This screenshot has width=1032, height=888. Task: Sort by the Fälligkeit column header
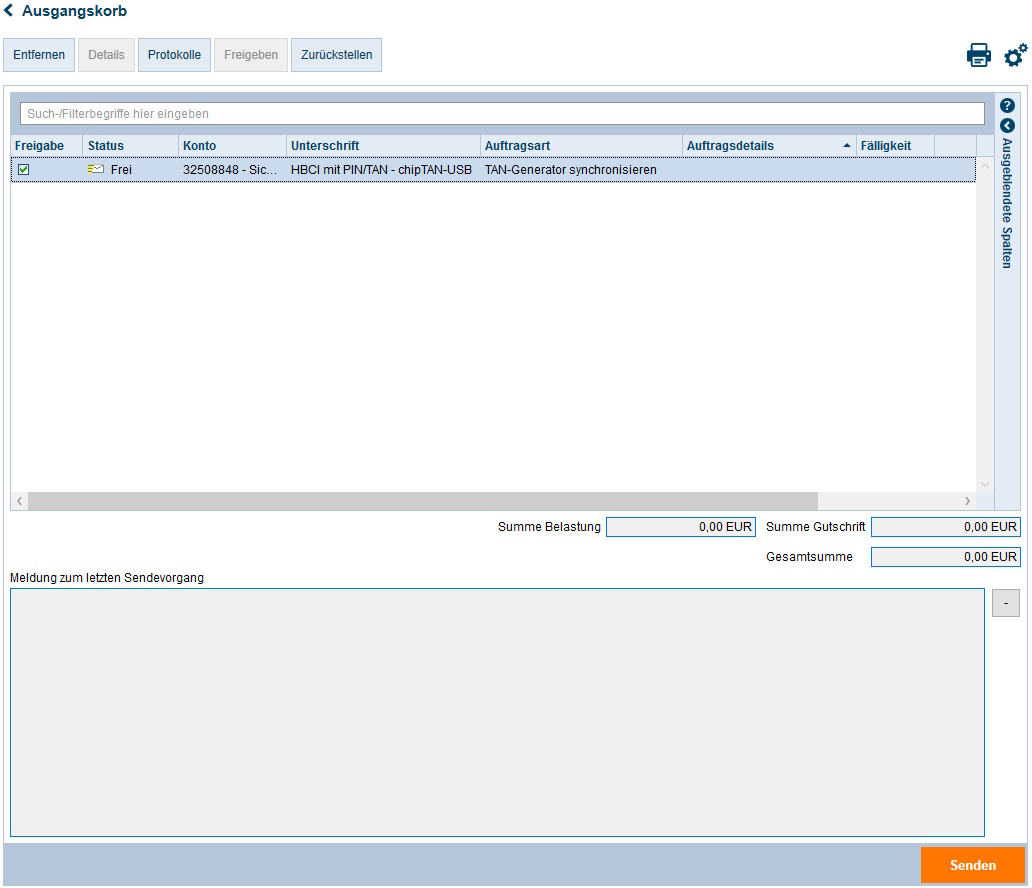tap(894, 145)
